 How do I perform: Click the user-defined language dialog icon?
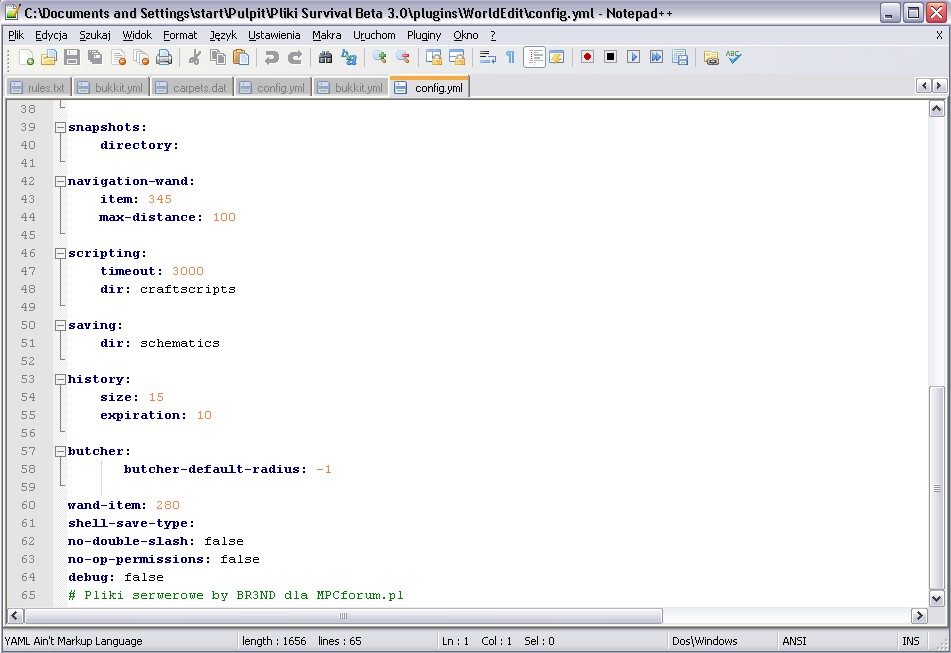(x=556, y=58)
